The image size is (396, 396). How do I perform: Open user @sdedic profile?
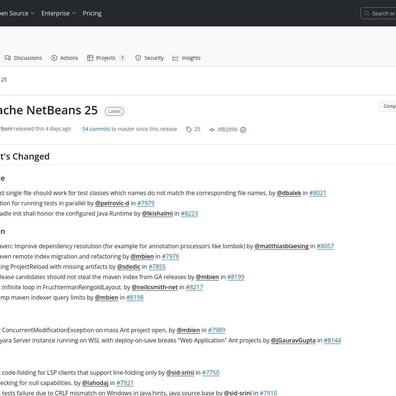coord(129,267)
